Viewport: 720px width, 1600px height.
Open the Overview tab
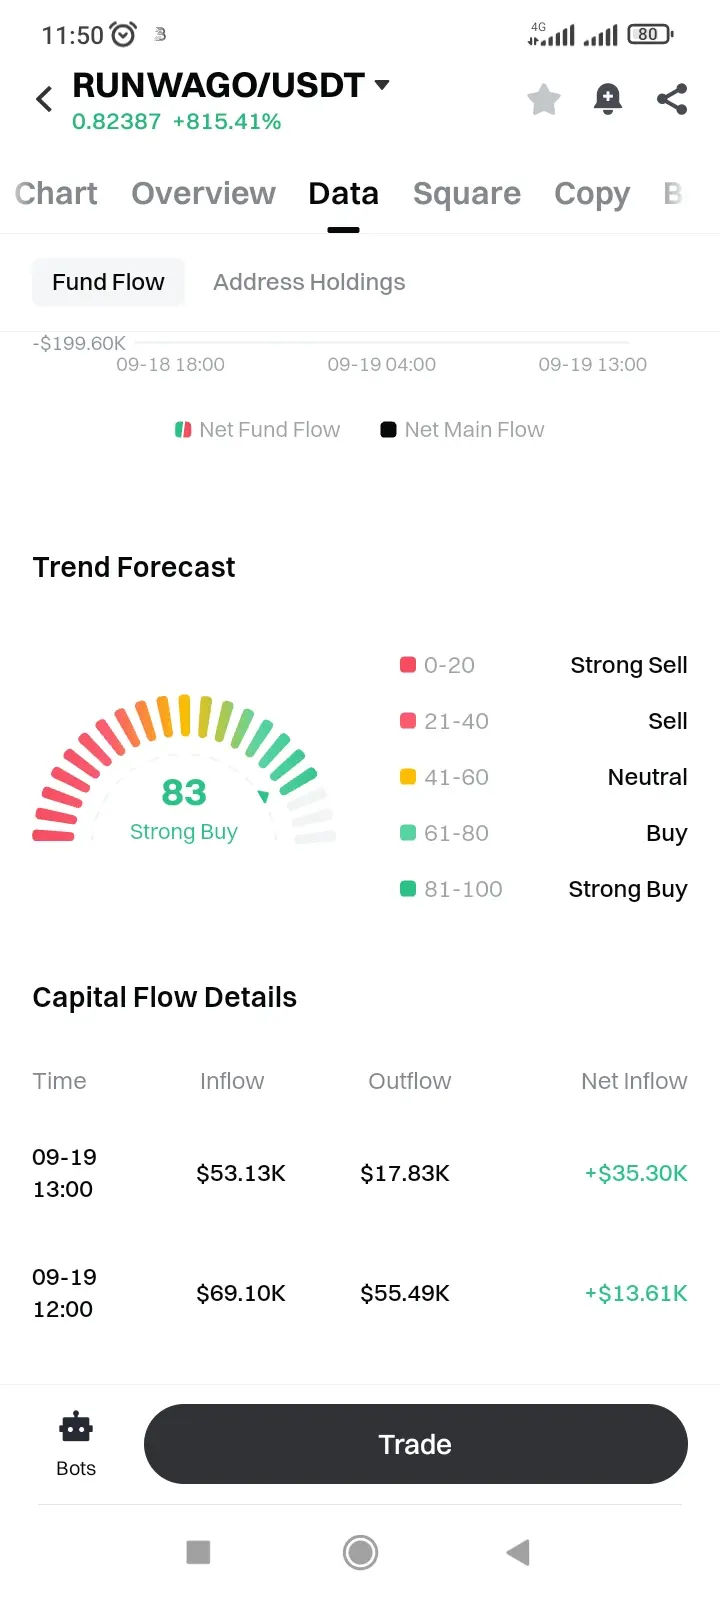pos(204,193)
